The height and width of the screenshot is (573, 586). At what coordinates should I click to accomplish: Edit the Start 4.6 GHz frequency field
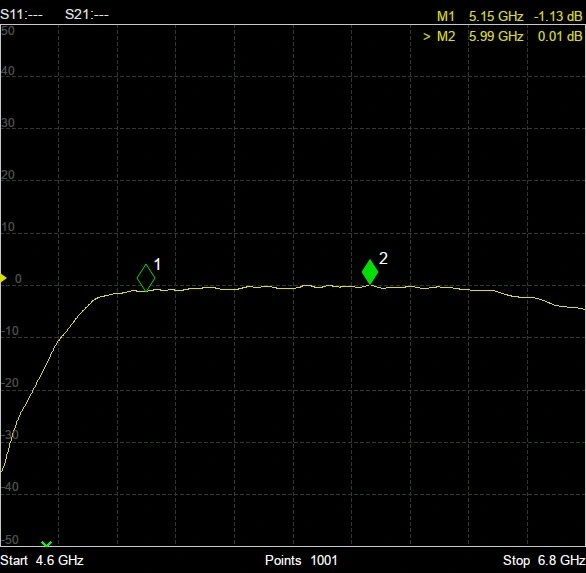click(42, 560)
